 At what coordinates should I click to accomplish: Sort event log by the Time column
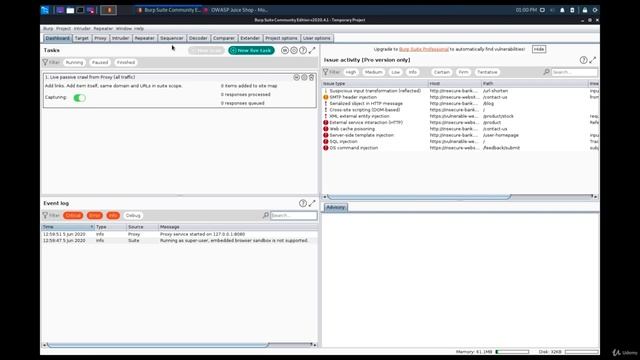pyautogui.click(x=68, y=227)
